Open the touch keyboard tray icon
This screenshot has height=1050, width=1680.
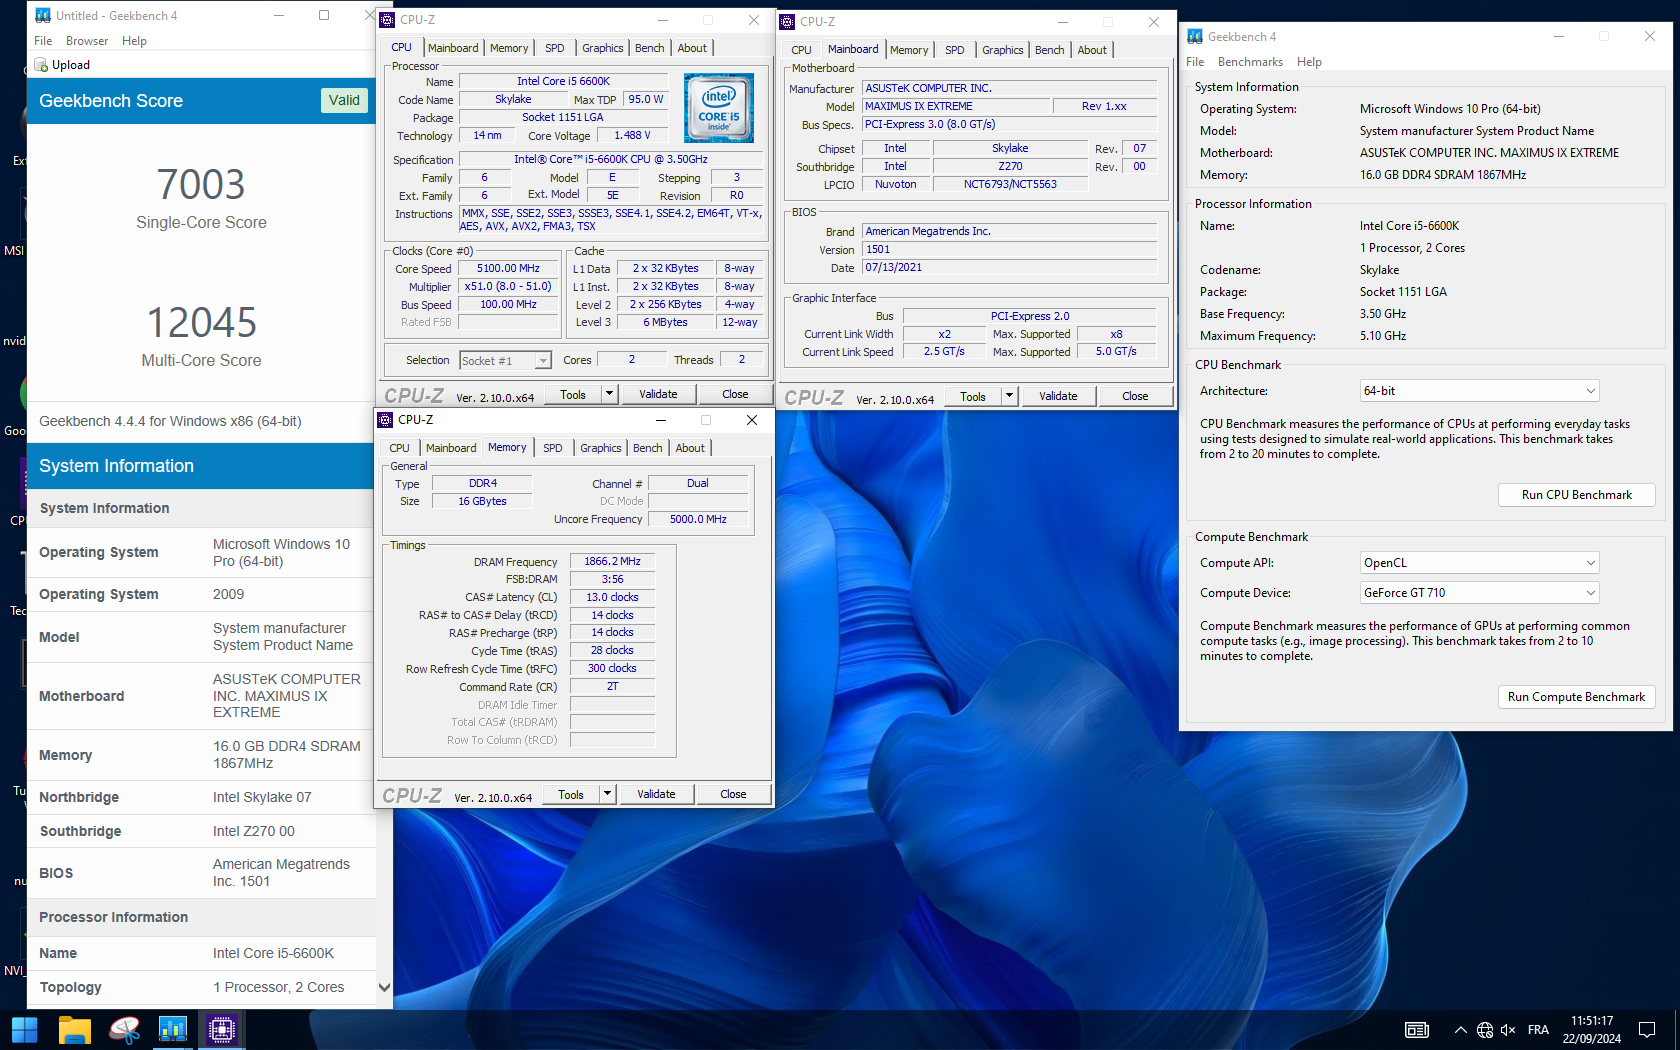[1417, 1030]
